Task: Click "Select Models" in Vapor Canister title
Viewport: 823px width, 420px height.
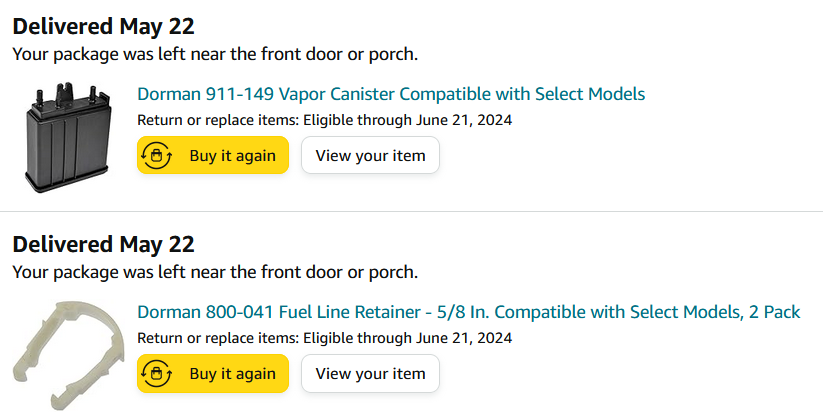Action: (x=590, y=94)
